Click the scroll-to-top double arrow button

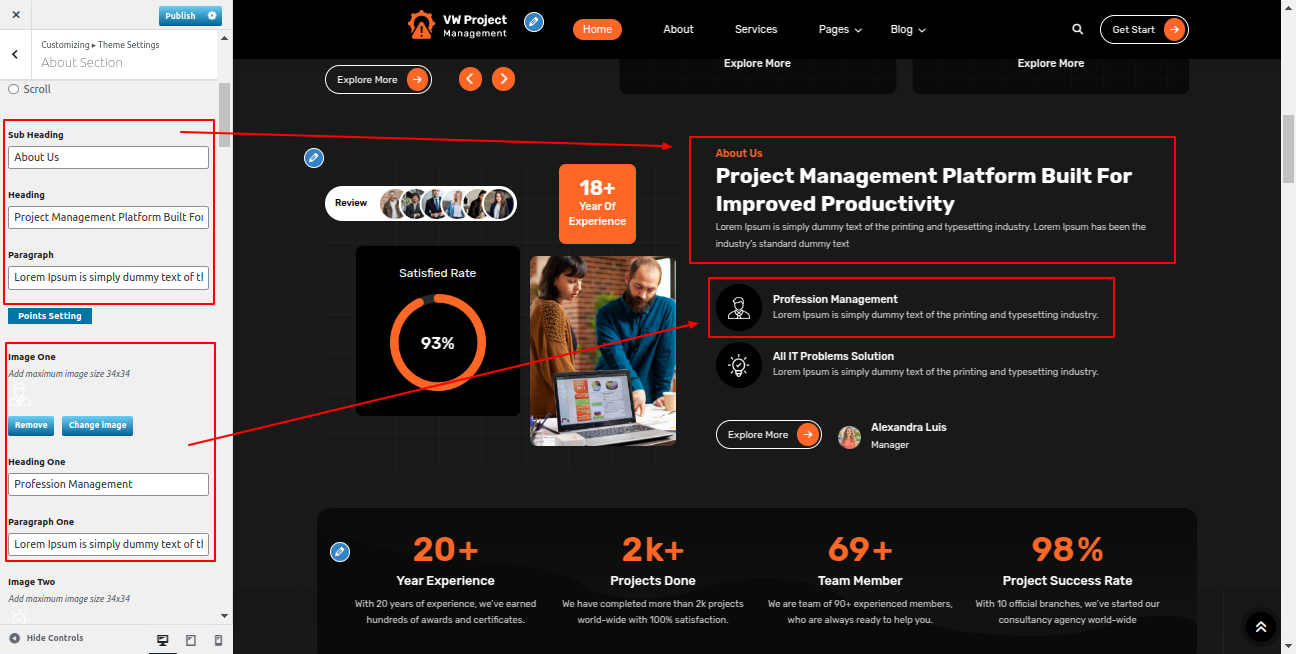point(1260,627)
